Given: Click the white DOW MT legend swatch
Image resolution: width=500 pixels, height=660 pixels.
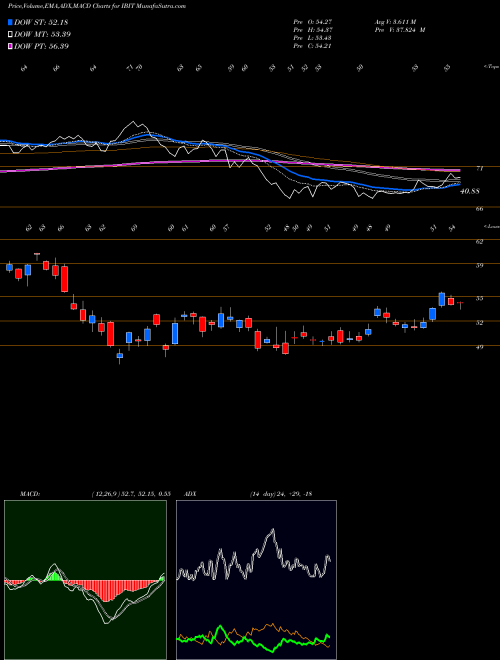Looking at the screenshot, I should (11, 34).
